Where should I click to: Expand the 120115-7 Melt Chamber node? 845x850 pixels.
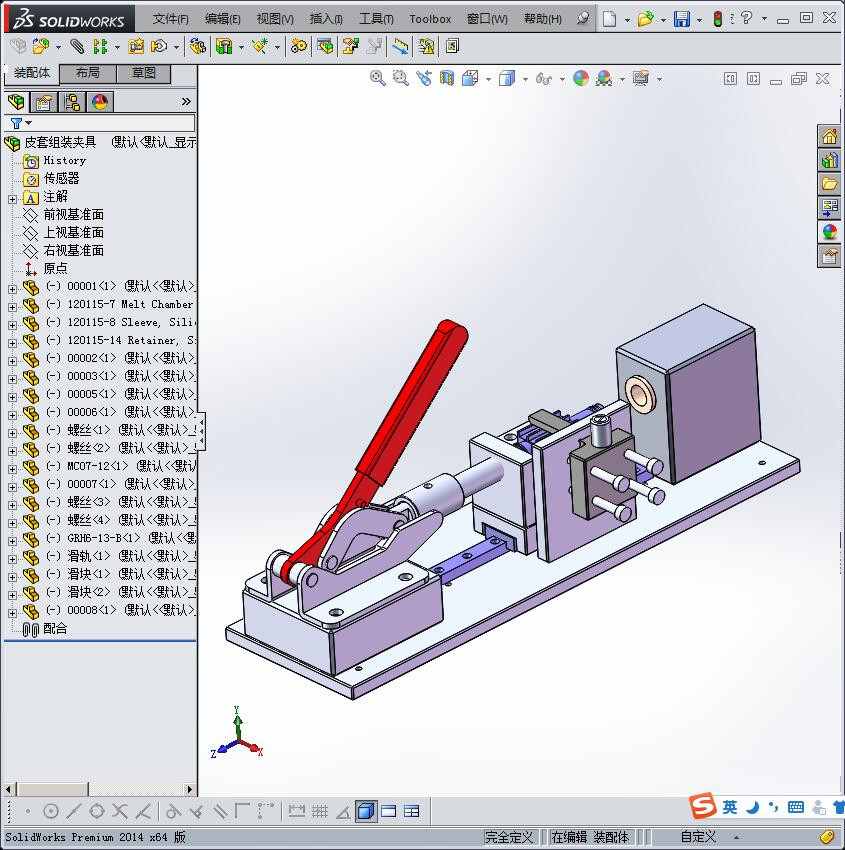12,307
